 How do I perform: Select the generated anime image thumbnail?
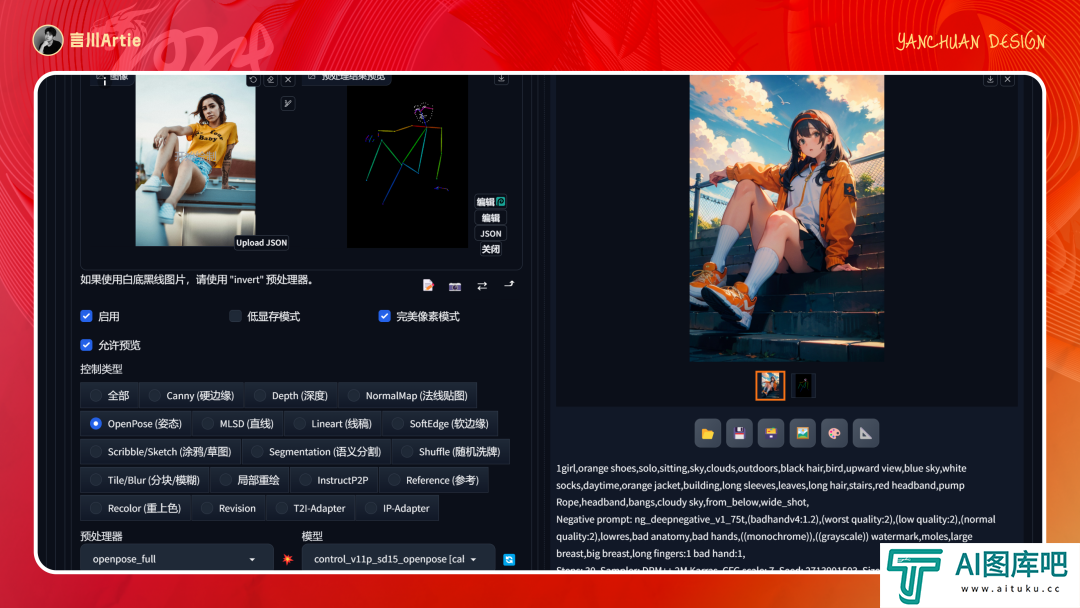770,386
